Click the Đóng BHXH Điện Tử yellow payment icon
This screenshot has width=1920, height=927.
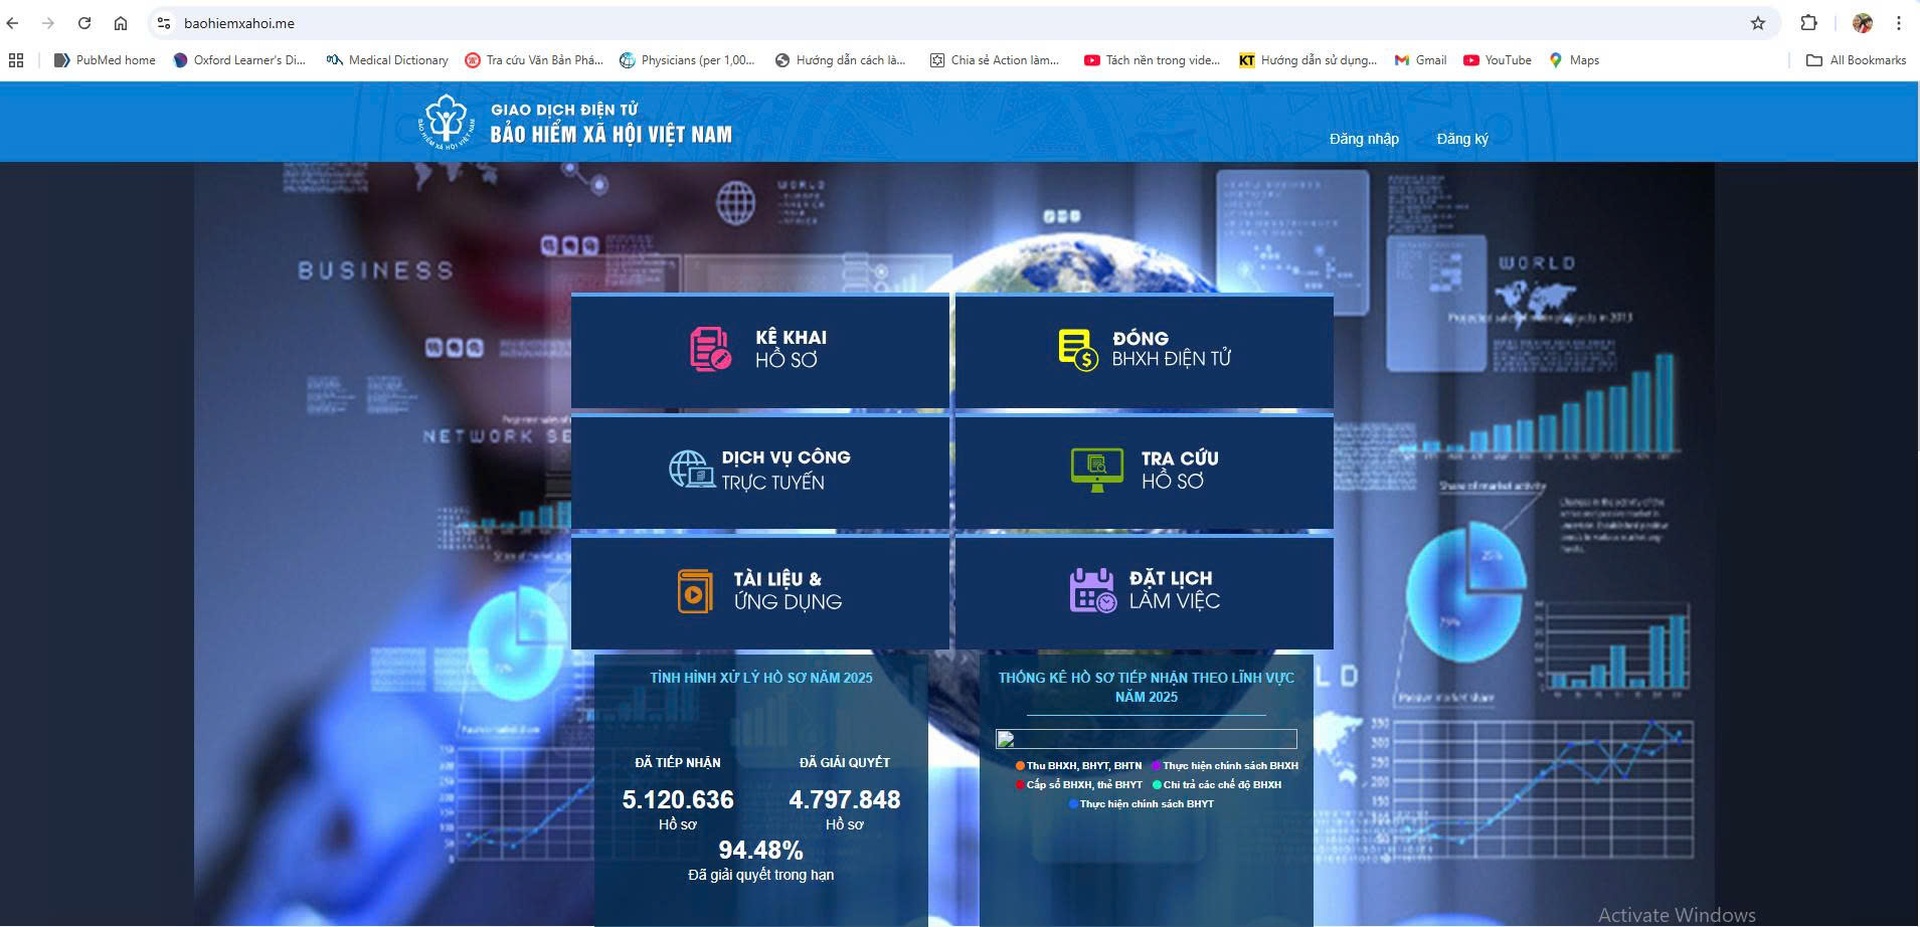click(1078, 349)
